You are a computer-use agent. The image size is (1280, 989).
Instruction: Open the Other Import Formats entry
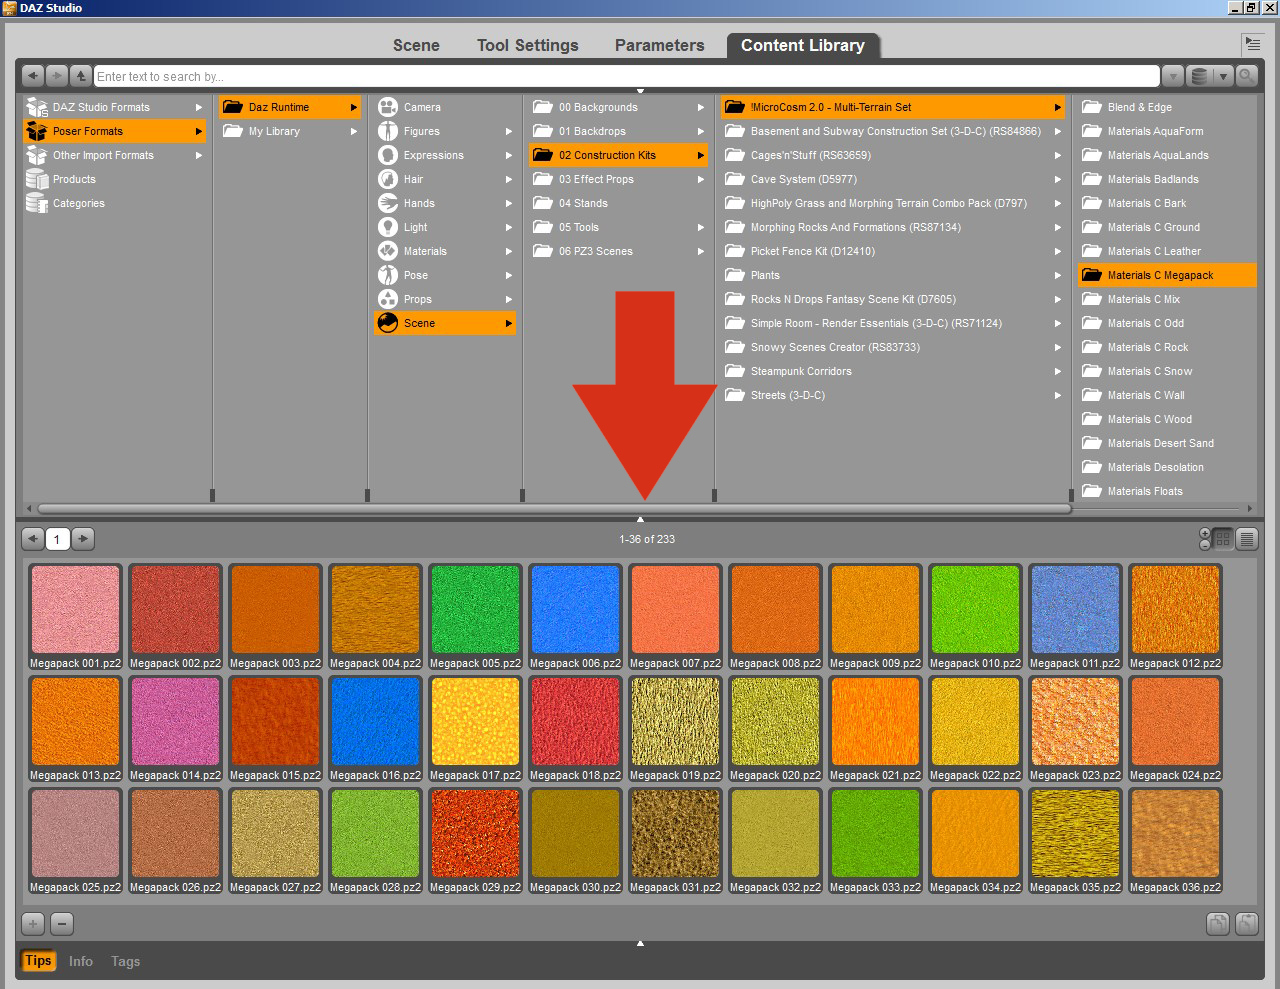click(114, 155)
